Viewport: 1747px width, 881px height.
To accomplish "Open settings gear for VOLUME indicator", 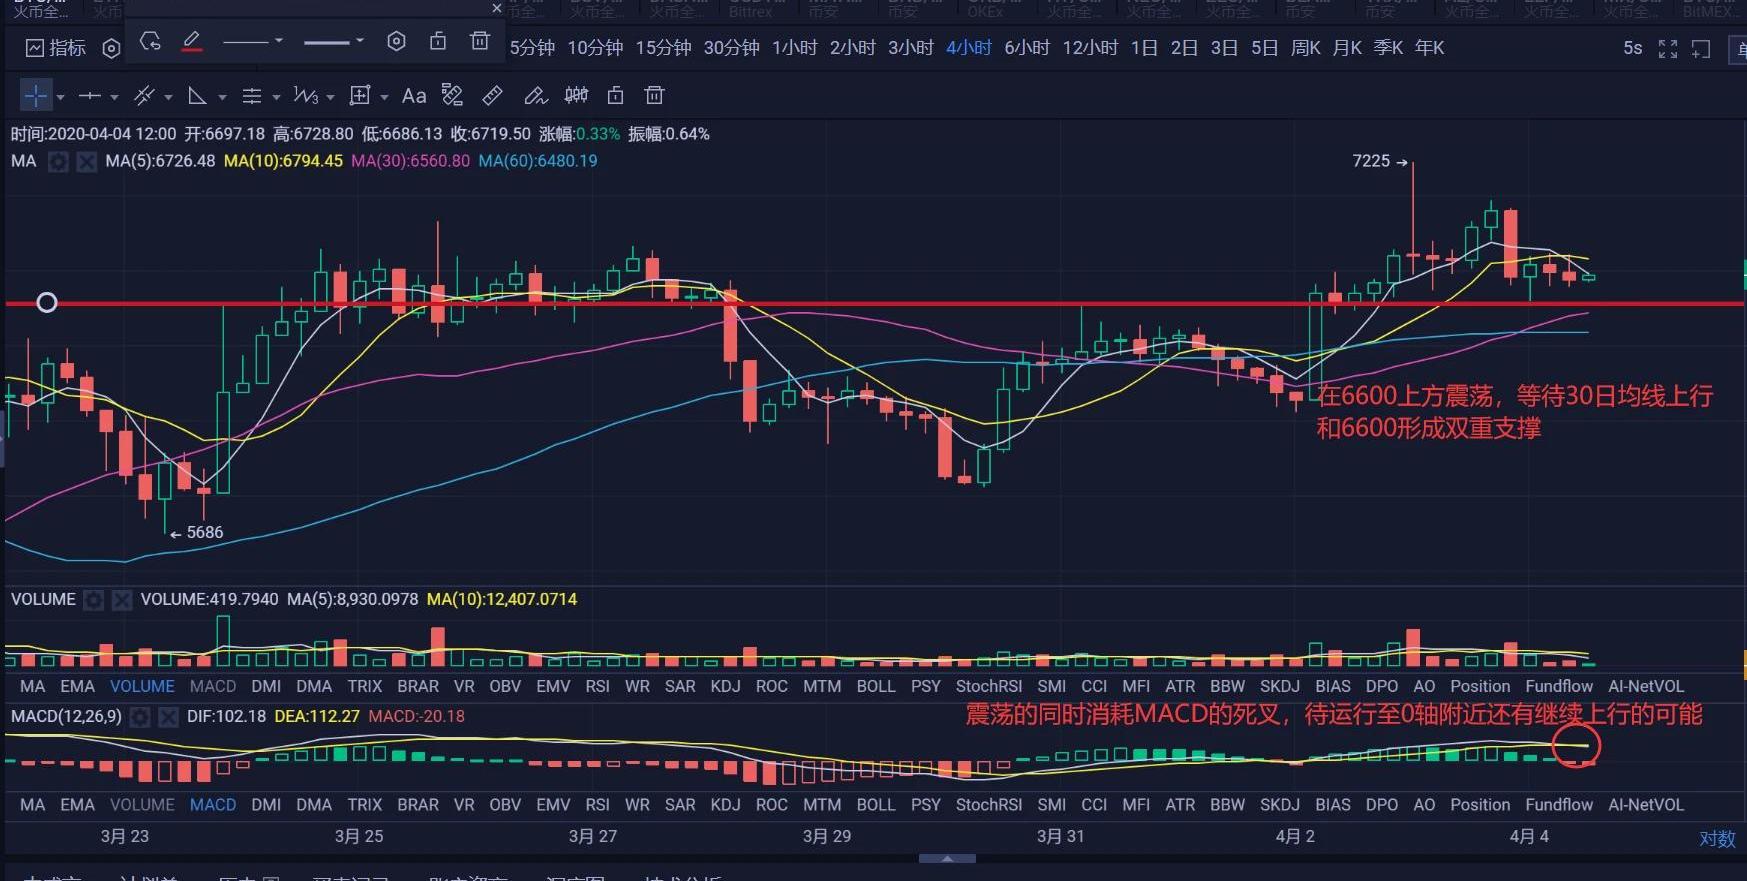I will [x=94, y=600].
